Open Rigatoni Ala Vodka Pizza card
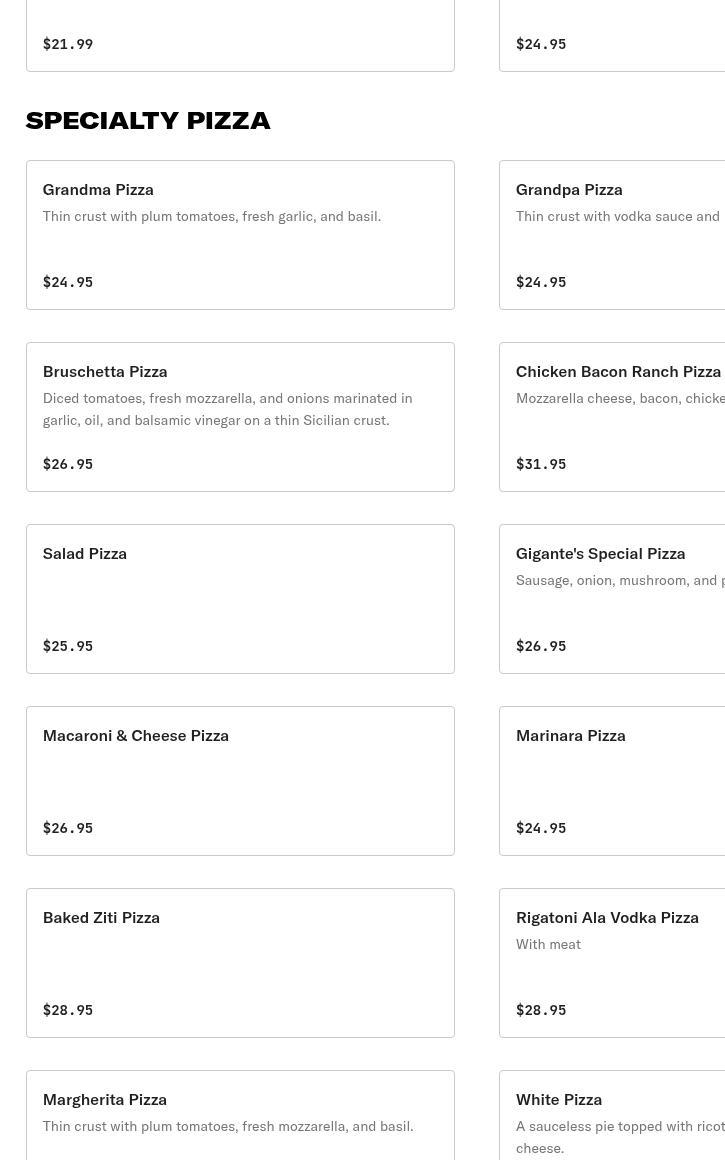 click(x=613, y=962)
